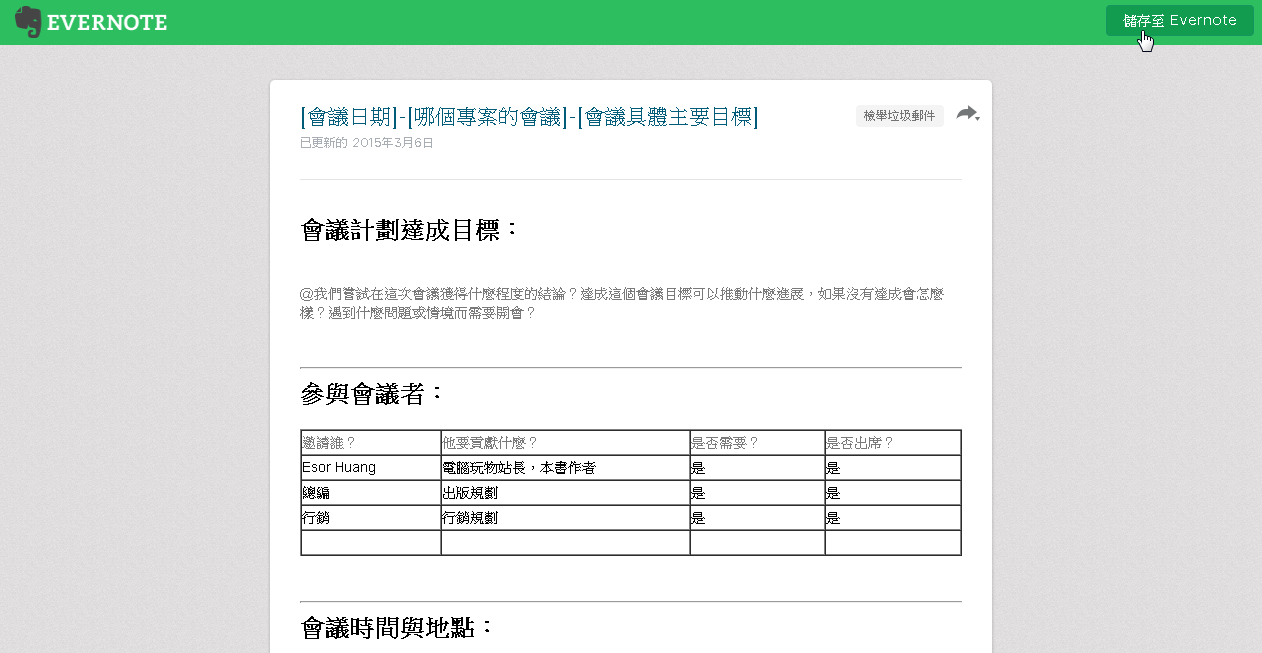Click the updated date 2015年3月6日

(x=394, y=142)
